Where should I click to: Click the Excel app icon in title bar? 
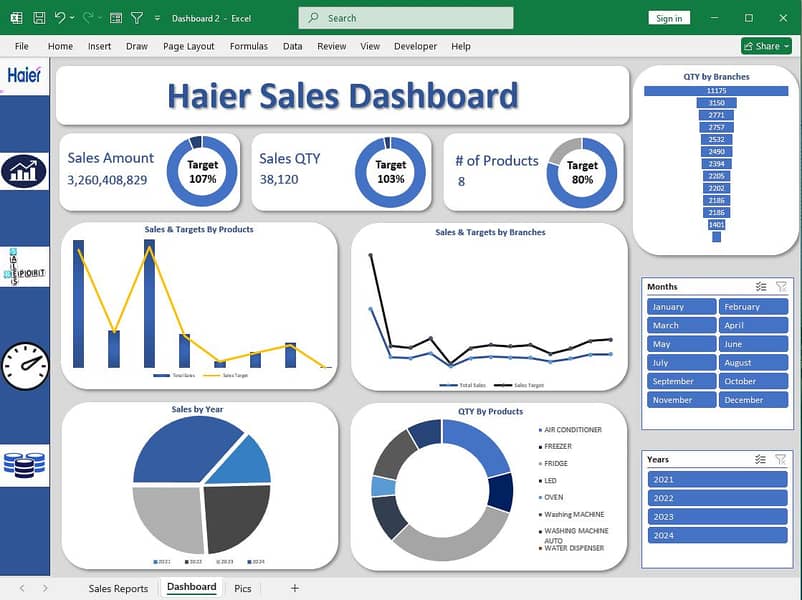pos(16,18)
